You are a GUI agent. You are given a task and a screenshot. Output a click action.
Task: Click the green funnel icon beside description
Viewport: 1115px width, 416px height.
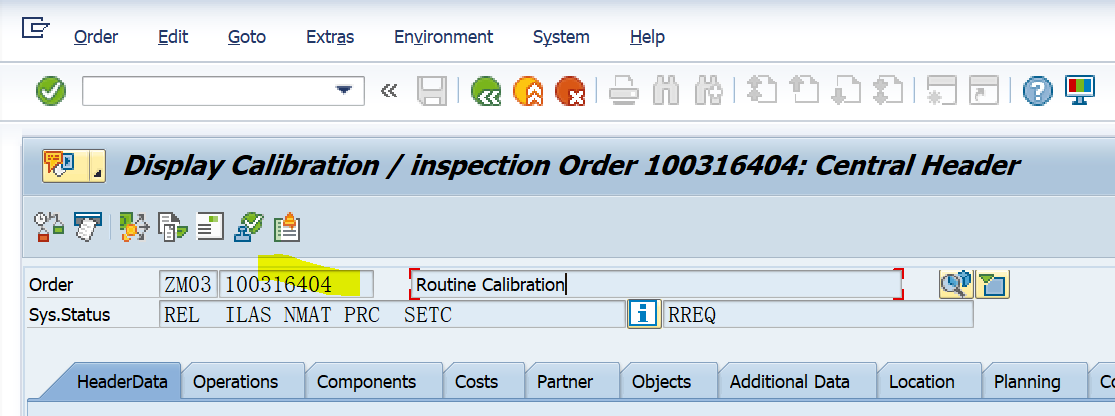(993, 284)
